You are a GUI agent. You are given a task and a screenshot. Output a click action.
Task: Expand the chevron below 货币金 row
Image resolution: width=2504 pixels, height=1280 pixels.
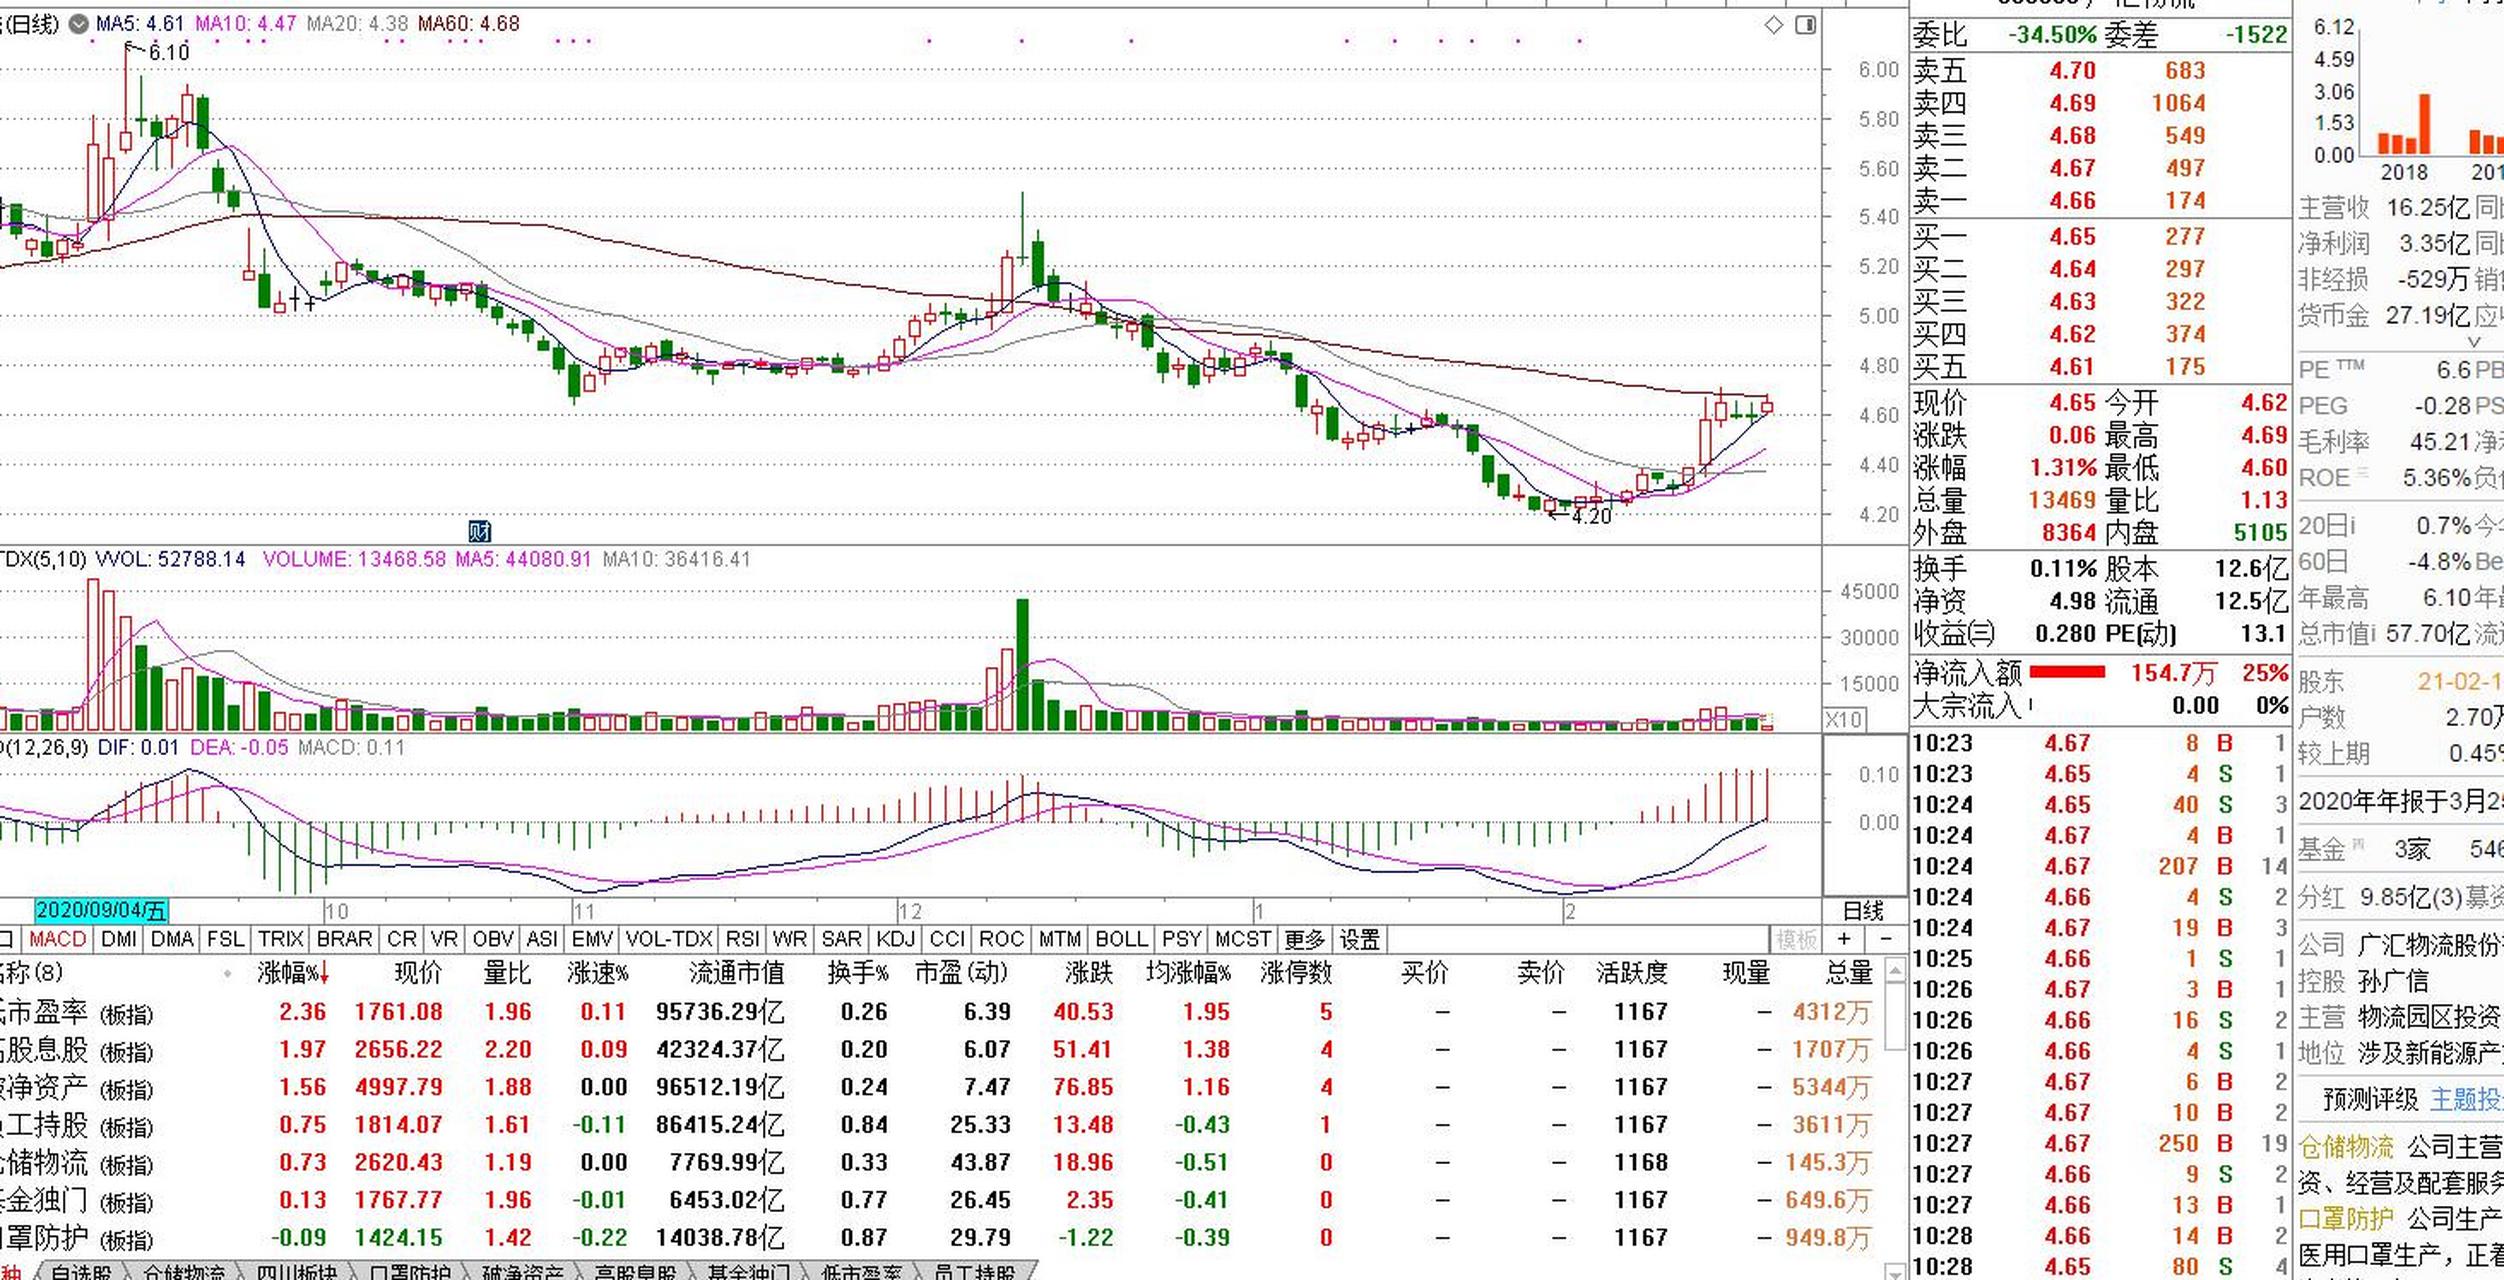(2474, 342)
